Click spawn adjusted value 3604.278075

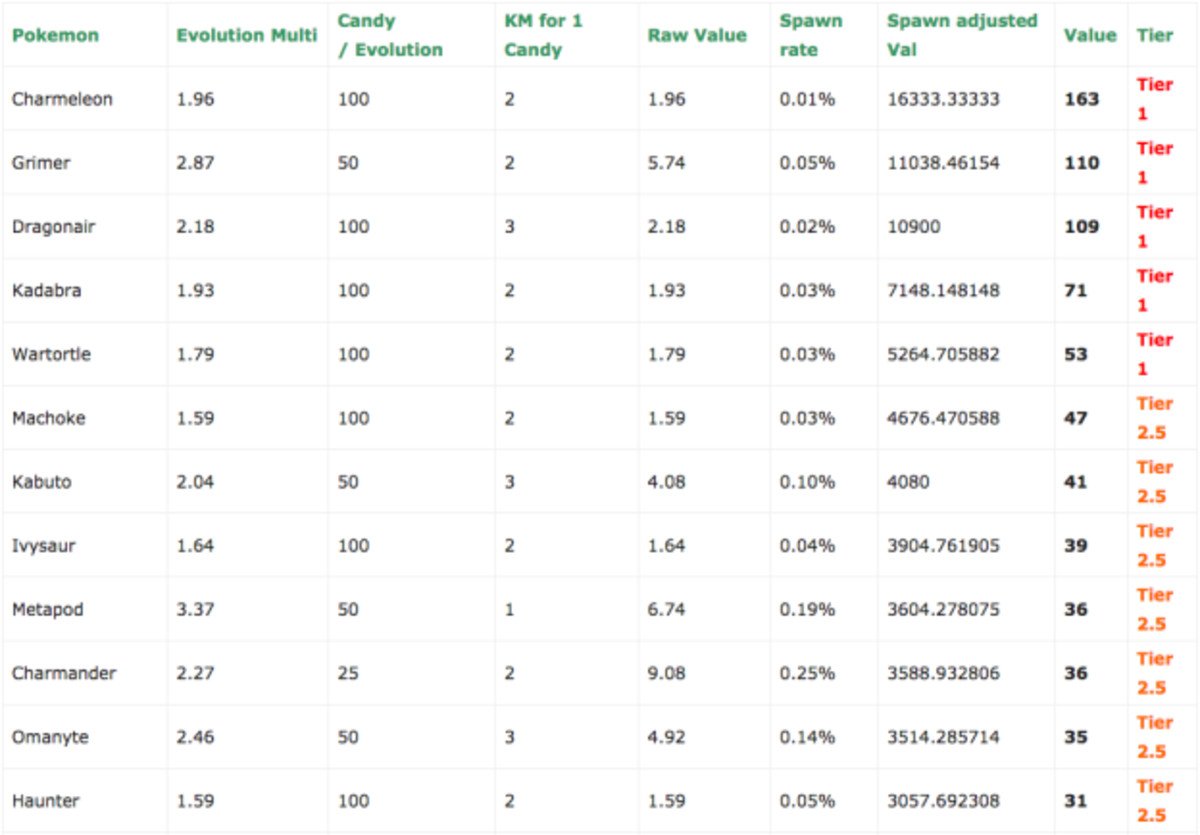coord(943,610)
